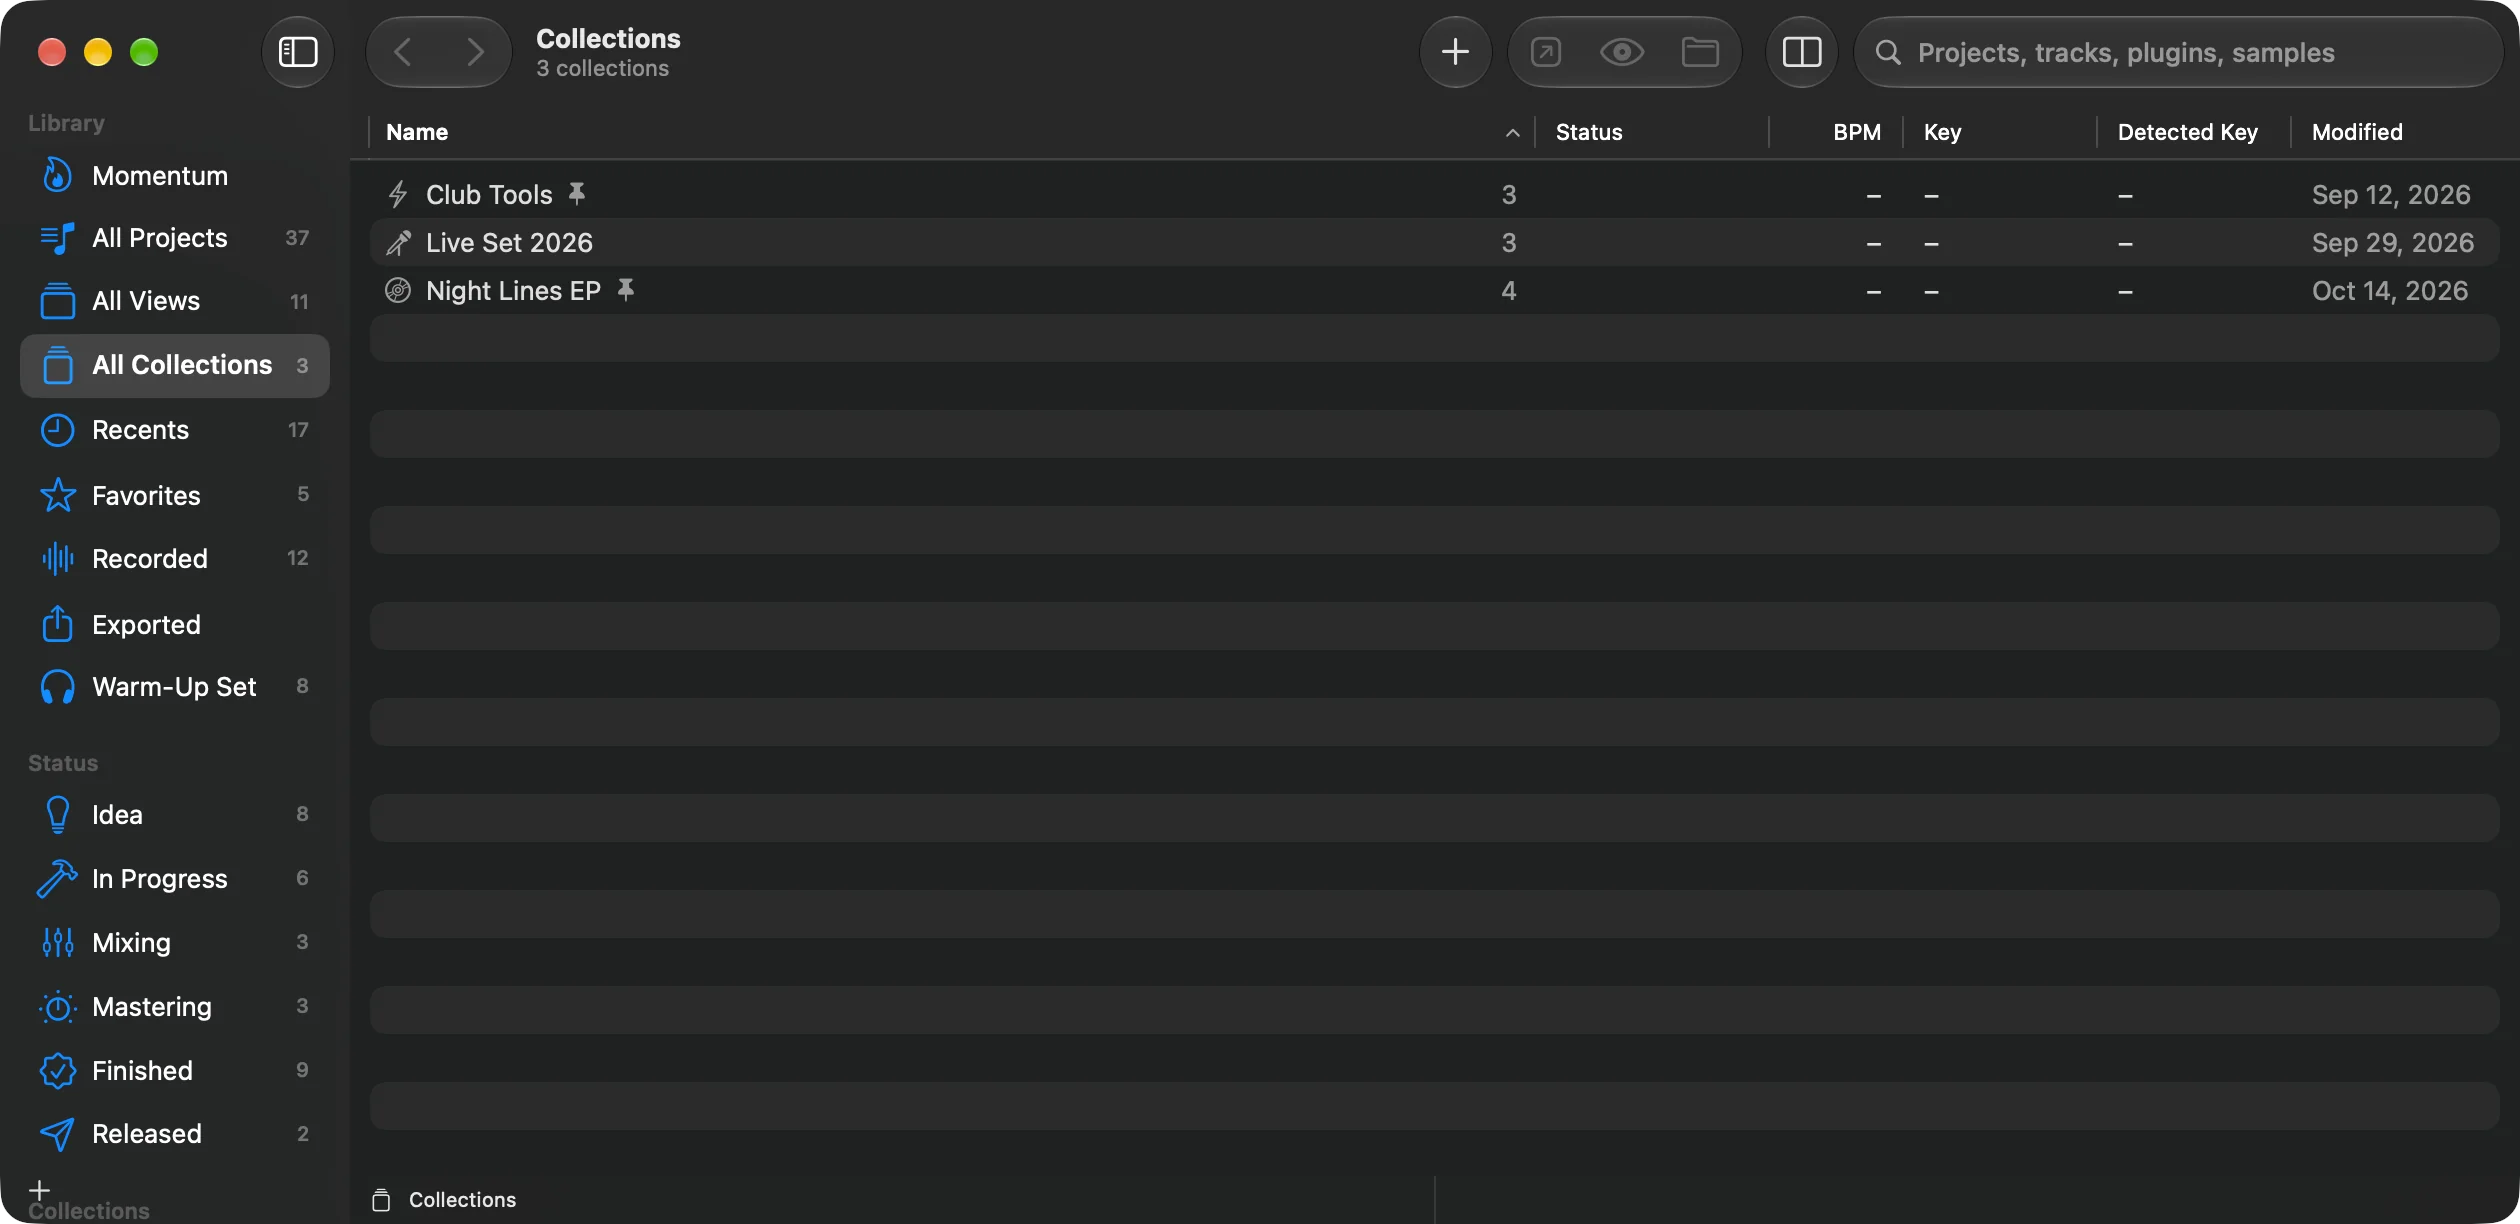
Task: Select All Views in the sidebar
Action: coord(175,301)
